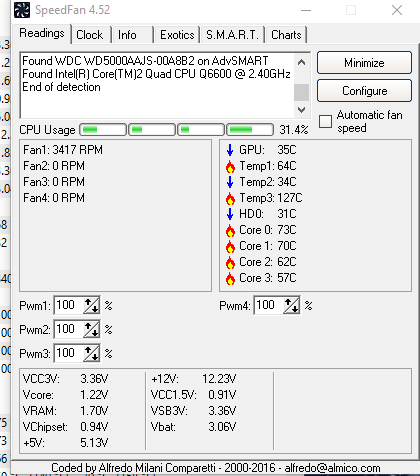Select the Fan2: 0 RPM reading
The height and width of the screenshot is (476, 420).
tap(54, 166)
